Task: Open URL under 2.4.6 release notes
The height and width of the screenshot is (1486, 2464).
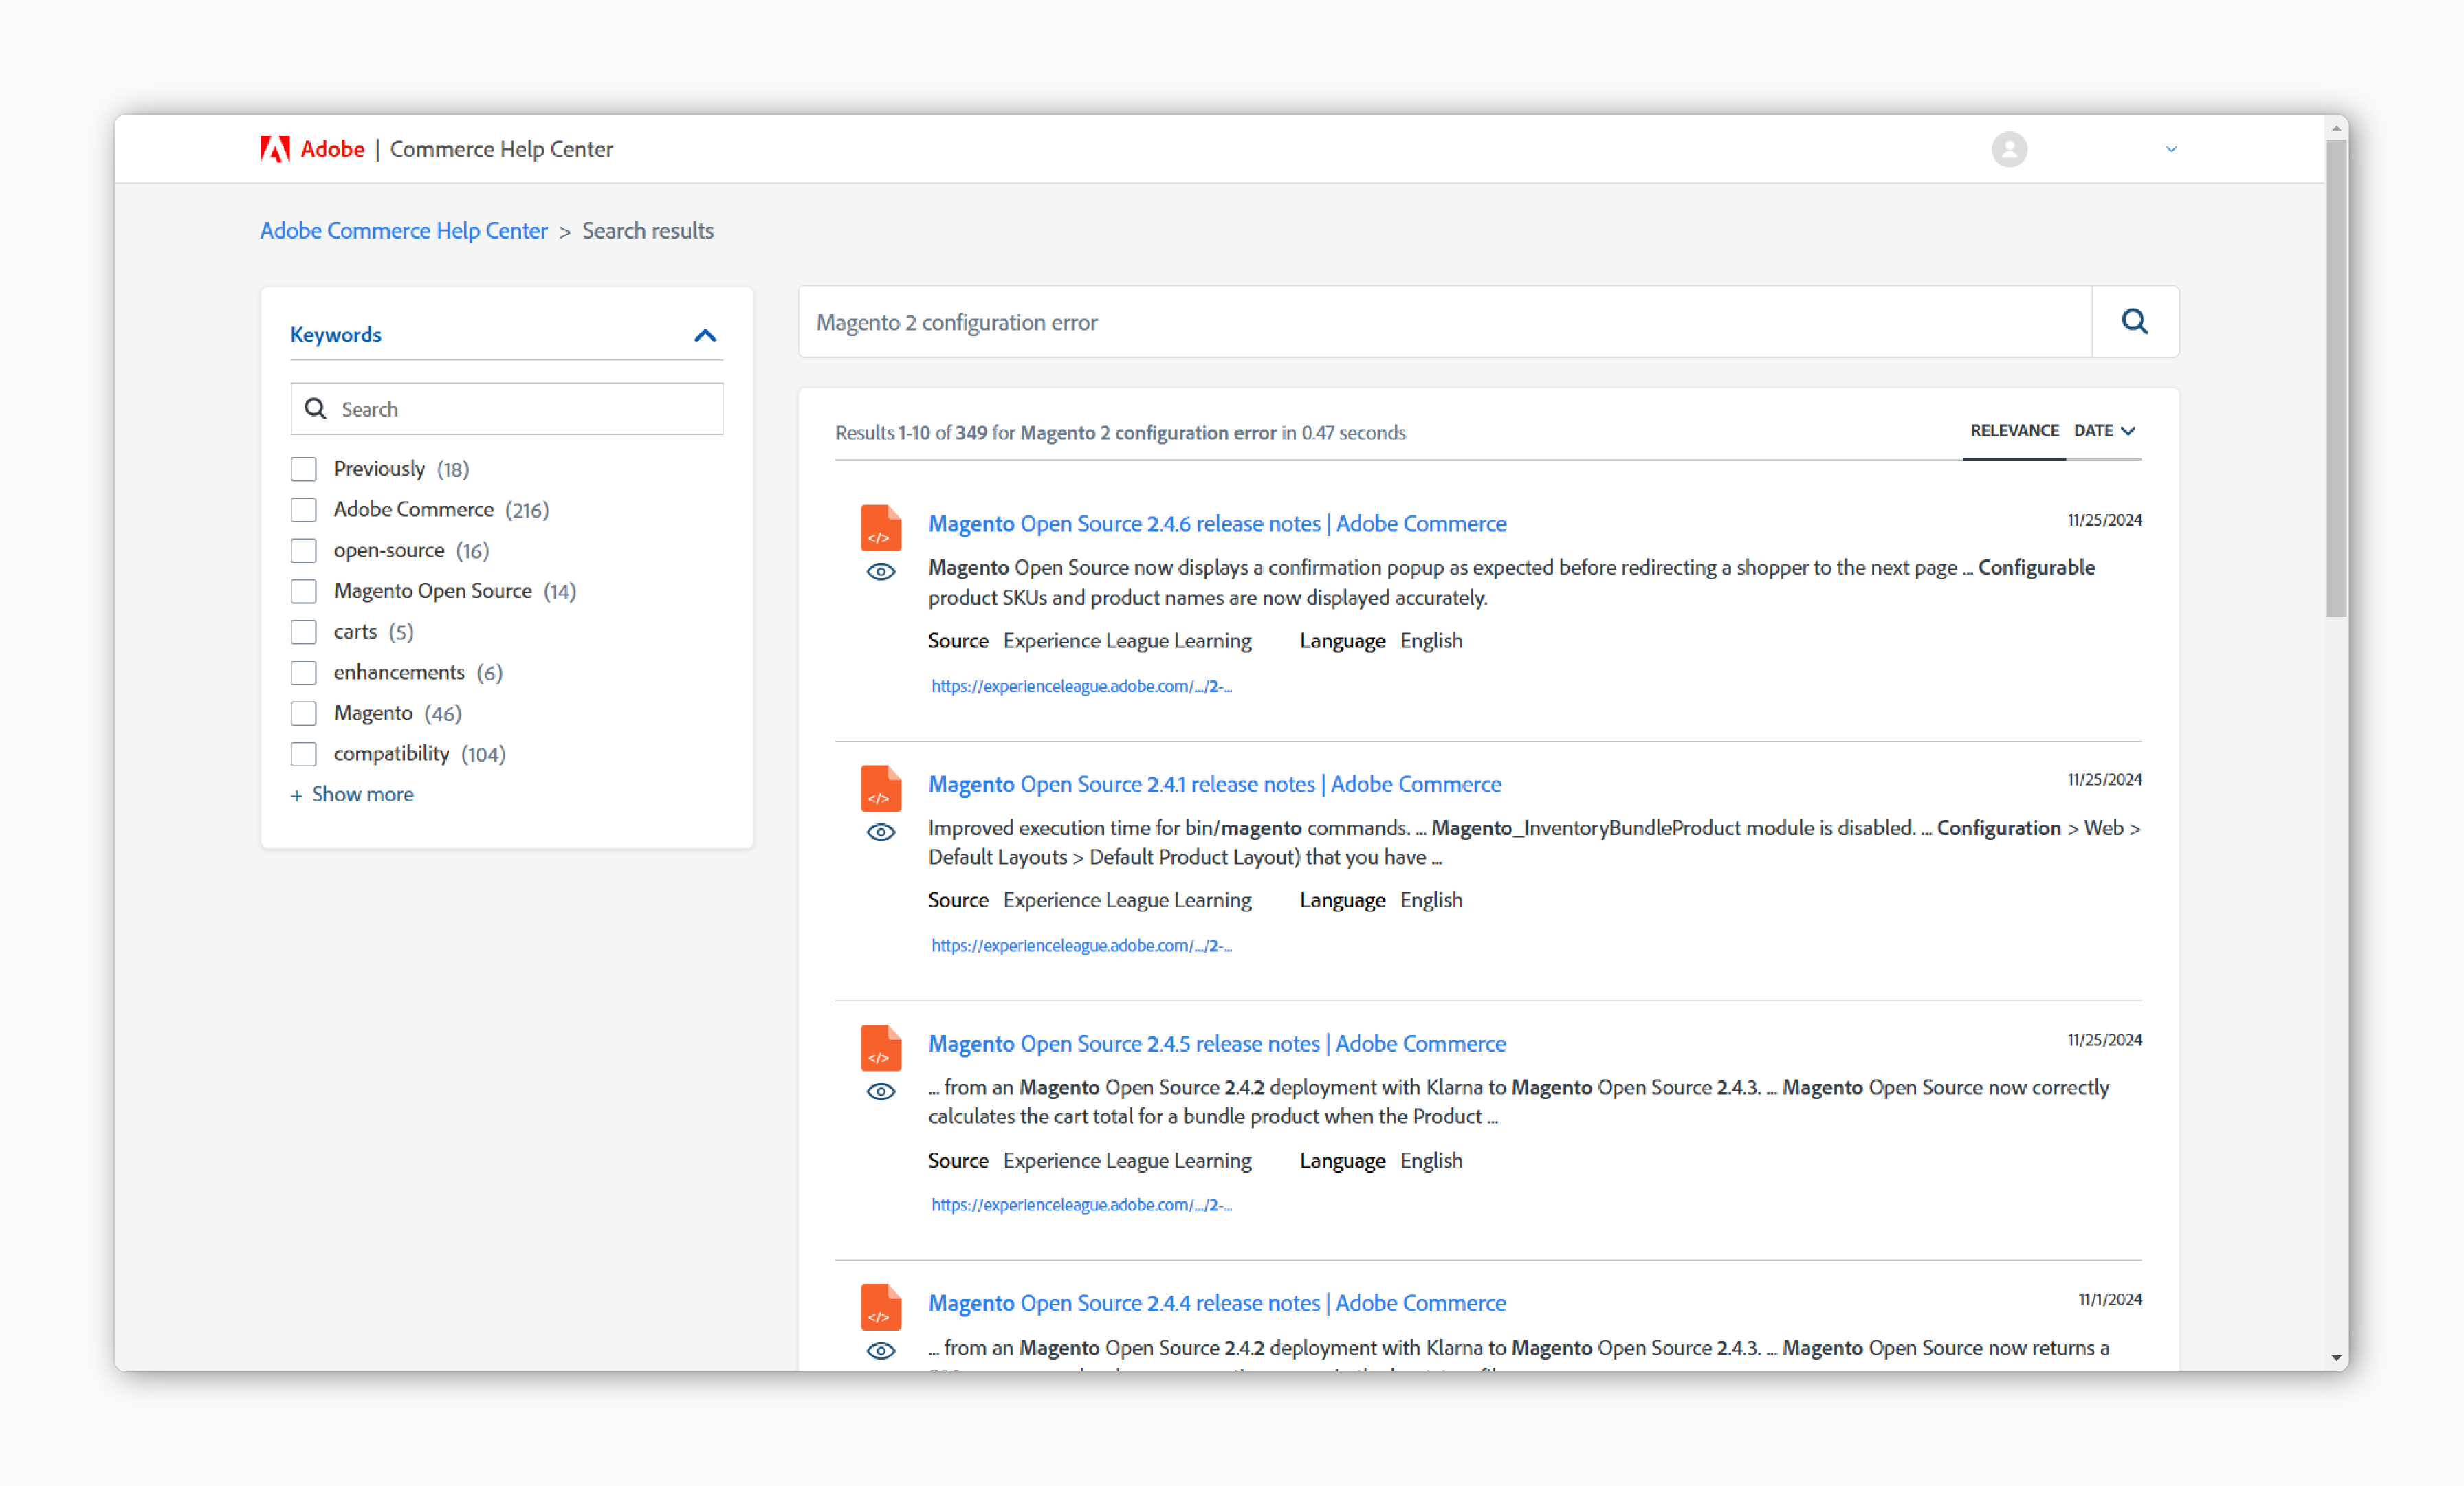Action: click(1081, 686)
